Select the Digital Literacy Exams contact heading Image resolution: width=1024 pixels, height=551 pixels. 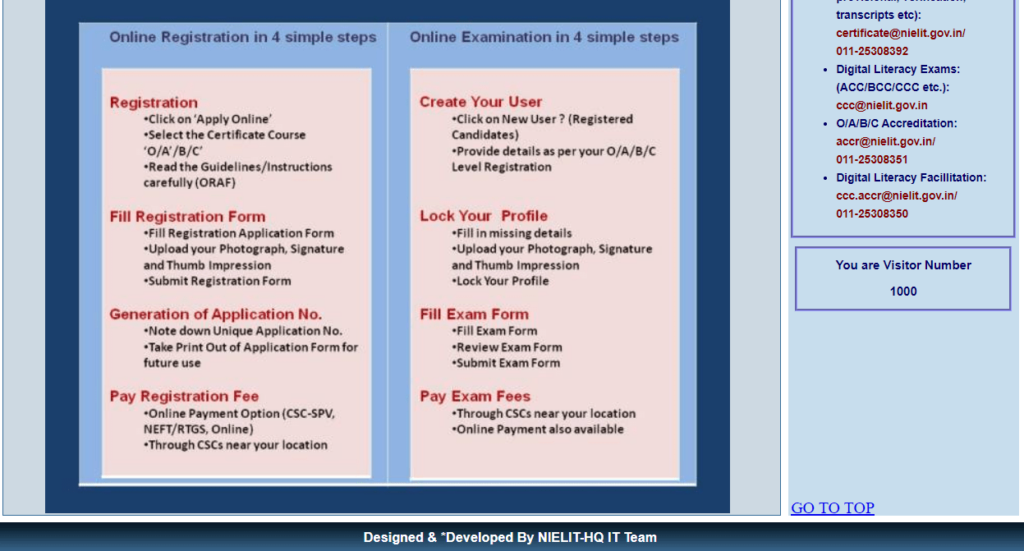897,69
